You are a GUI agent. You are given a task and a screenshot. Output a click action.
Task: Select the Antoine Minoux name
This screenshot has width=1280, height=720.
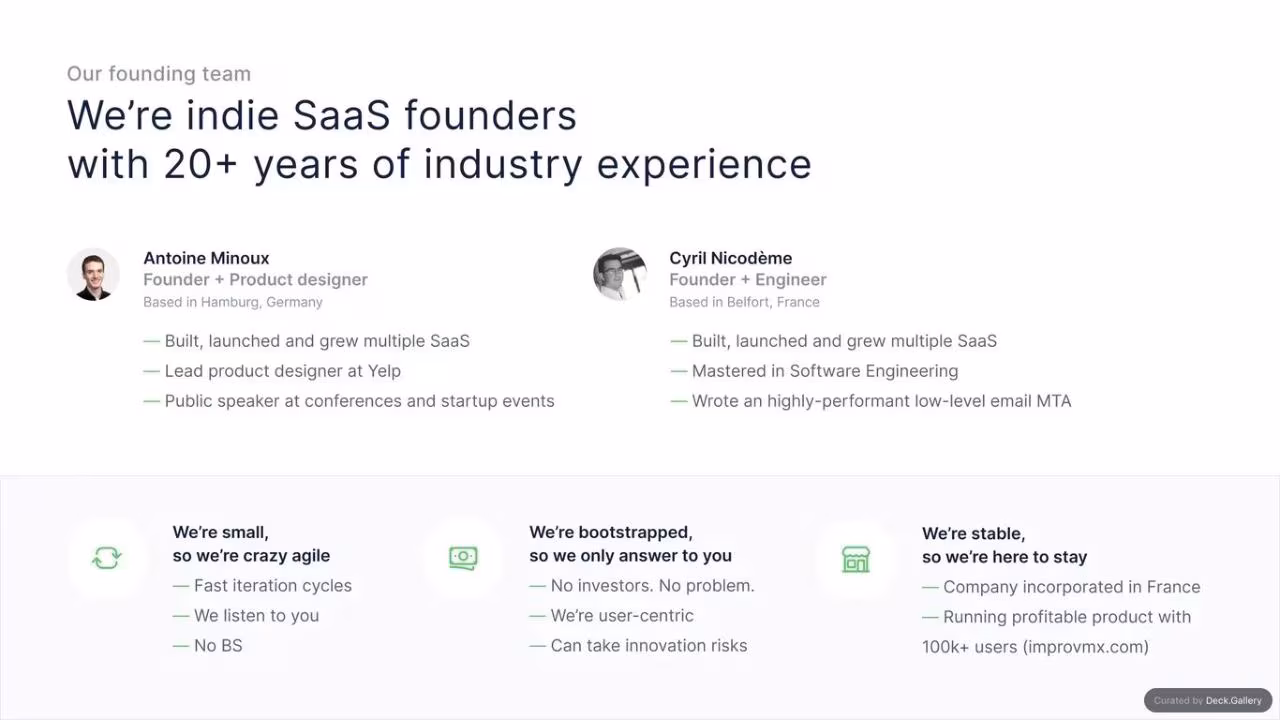pyautogui.click(x=206, y=258)
